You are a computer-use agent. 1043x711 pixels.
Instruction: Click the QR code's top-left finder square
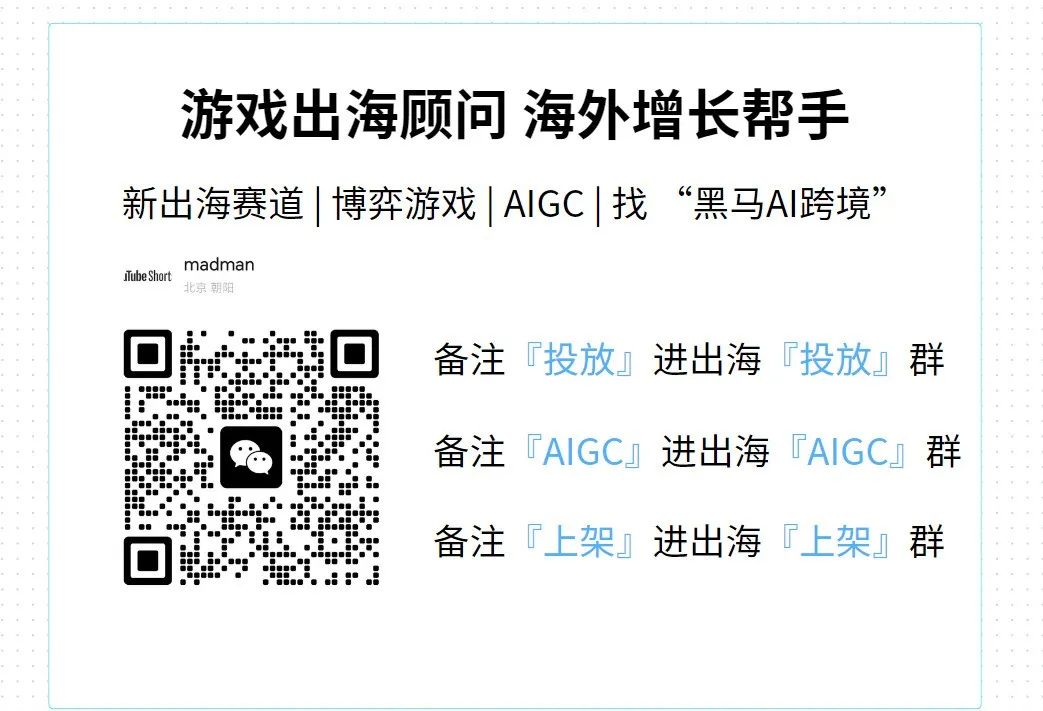(148, 354)
